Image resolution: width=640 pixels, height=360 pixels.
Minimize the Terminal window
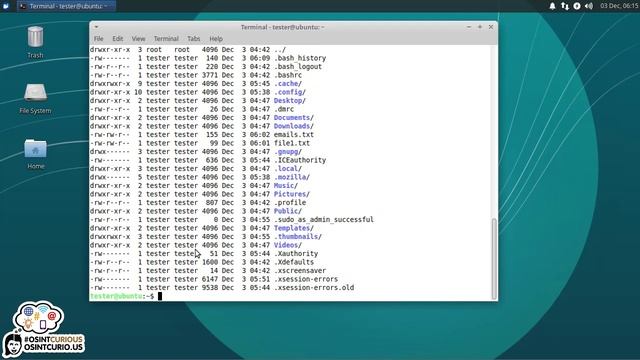[469, 27]
